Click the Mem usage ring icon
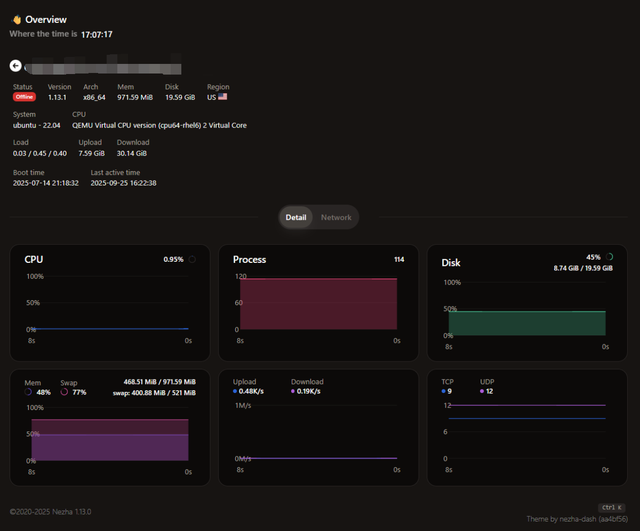 28,392
